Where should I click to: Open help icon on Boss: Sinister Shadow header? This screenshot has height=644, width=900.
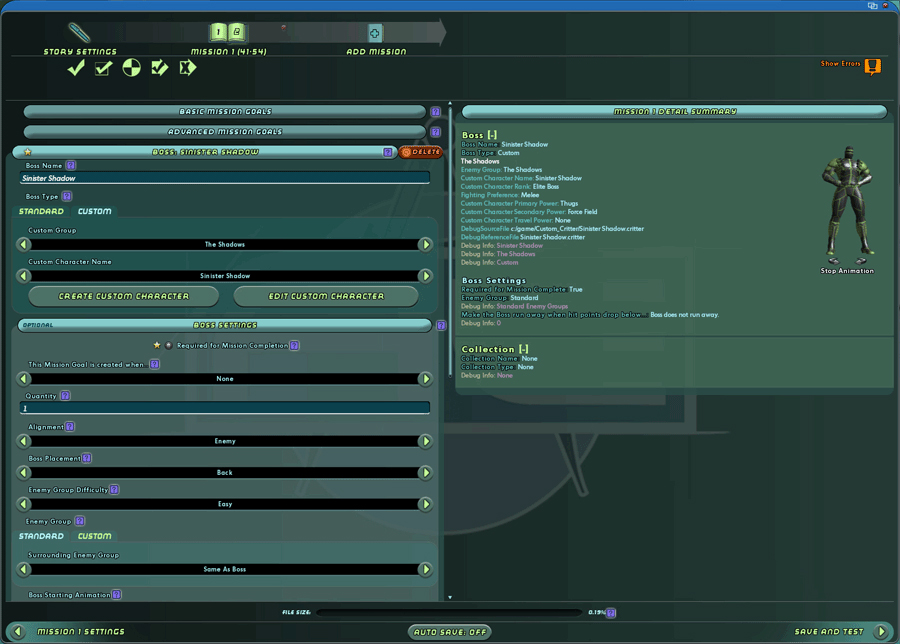coord(387,152)
